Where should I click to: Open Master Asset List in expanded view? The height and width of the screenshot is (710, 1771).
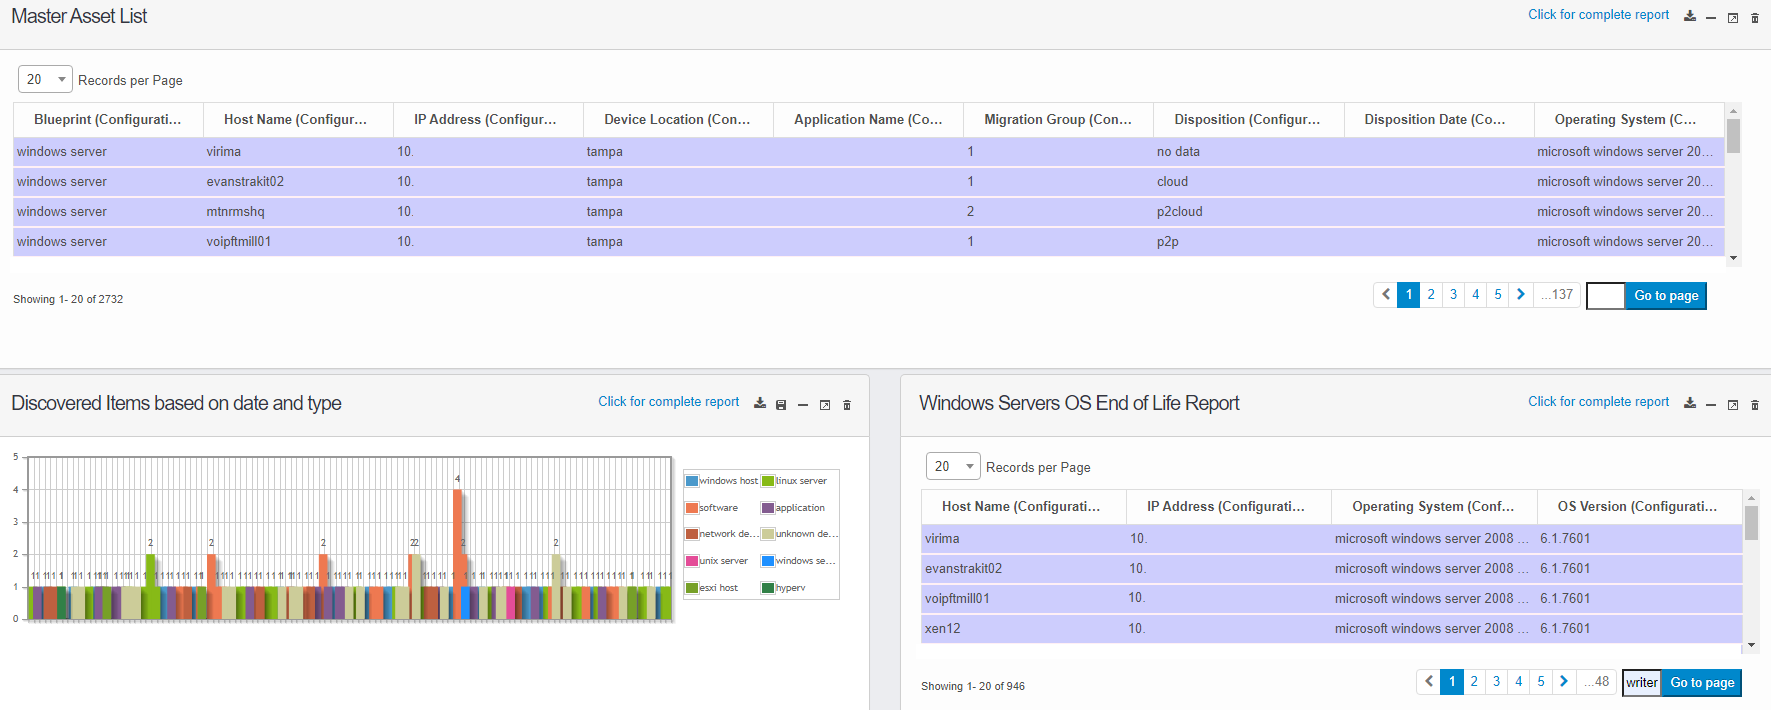(1733, 17)
